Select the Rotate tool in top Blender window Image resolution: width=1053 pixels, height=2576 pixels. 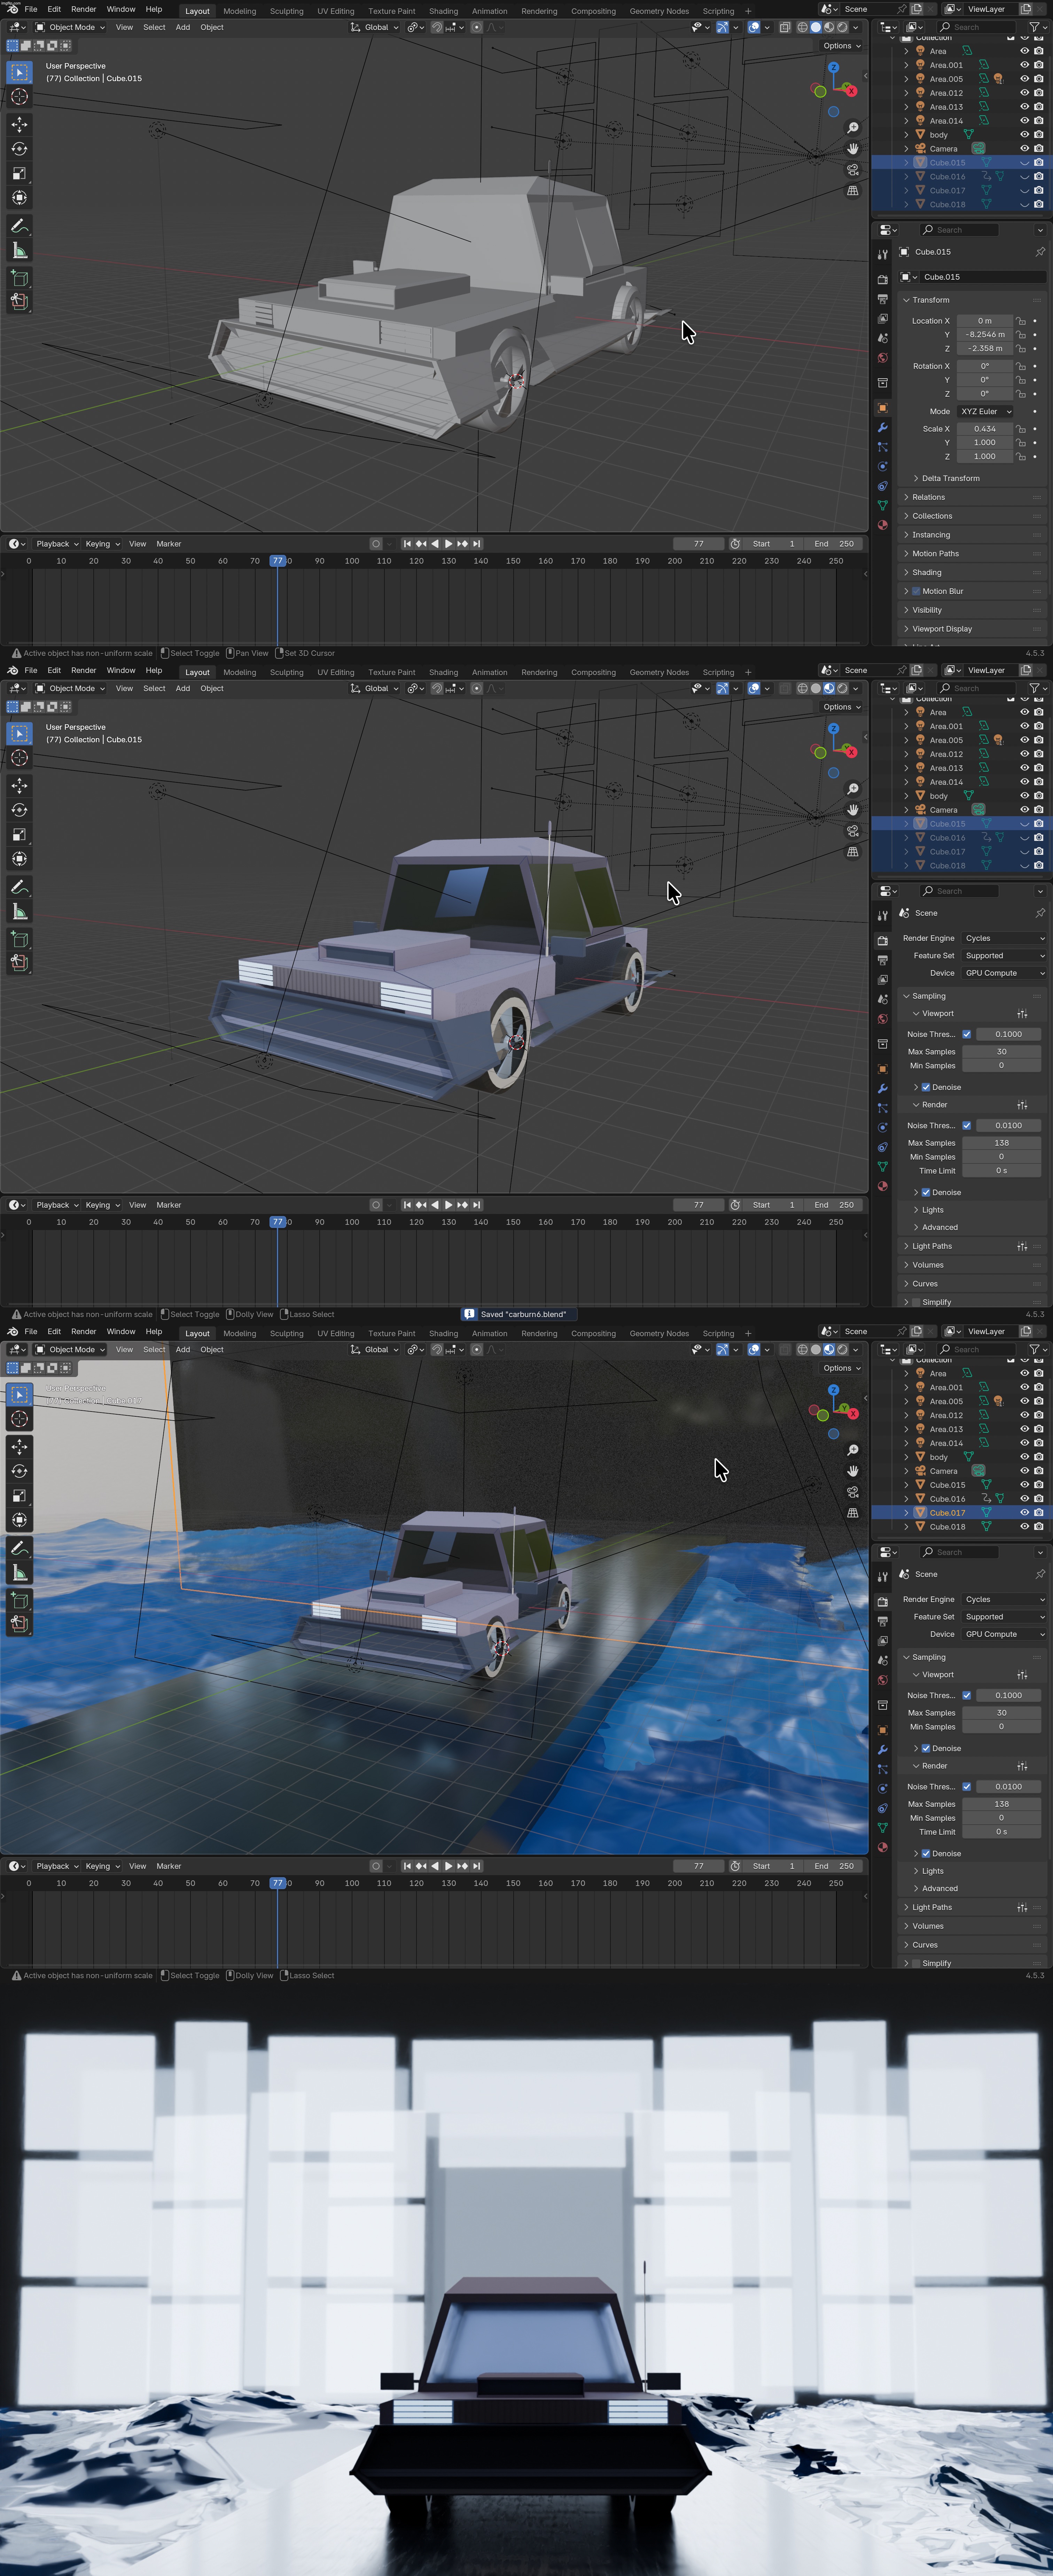(x=19, y=149)
